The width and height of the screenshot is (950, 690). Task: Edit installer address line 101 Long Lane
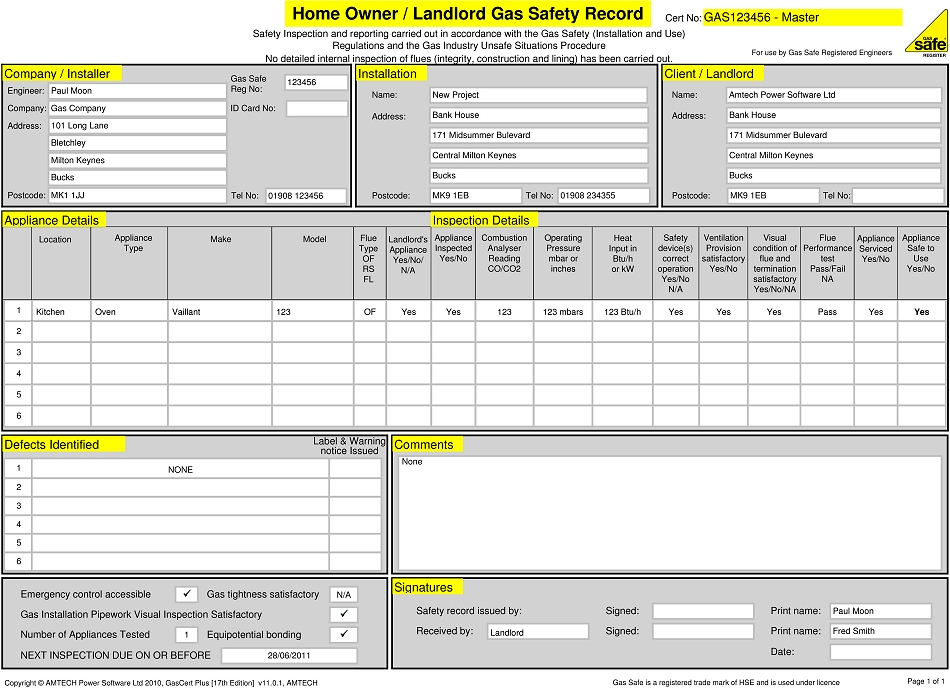point(138,126)
